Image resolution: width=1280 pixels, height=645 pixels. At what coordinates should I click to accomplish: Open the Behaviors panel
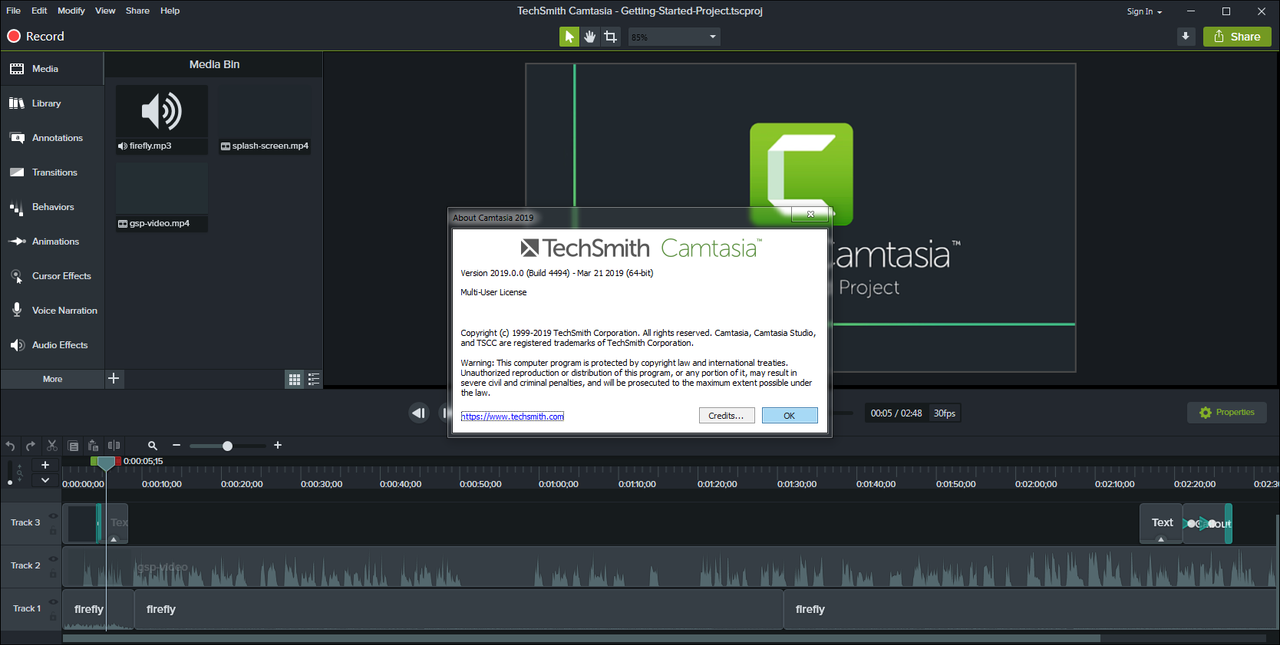[52, 207]
